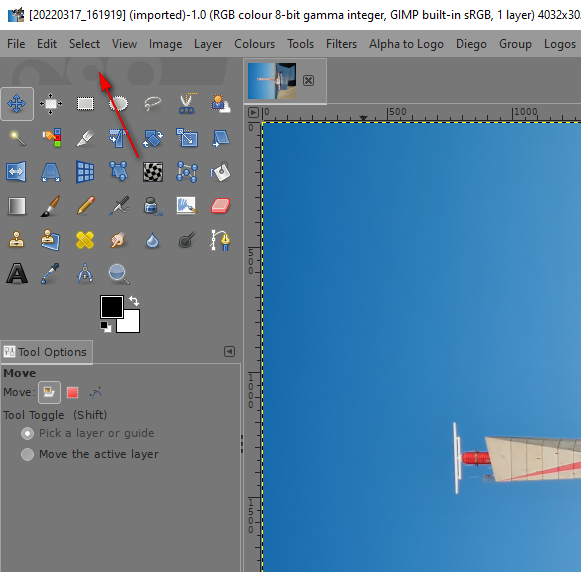Enable Pick a layer or guide option
This screenshot has width=581, height=572.
(x=27, y=433)
